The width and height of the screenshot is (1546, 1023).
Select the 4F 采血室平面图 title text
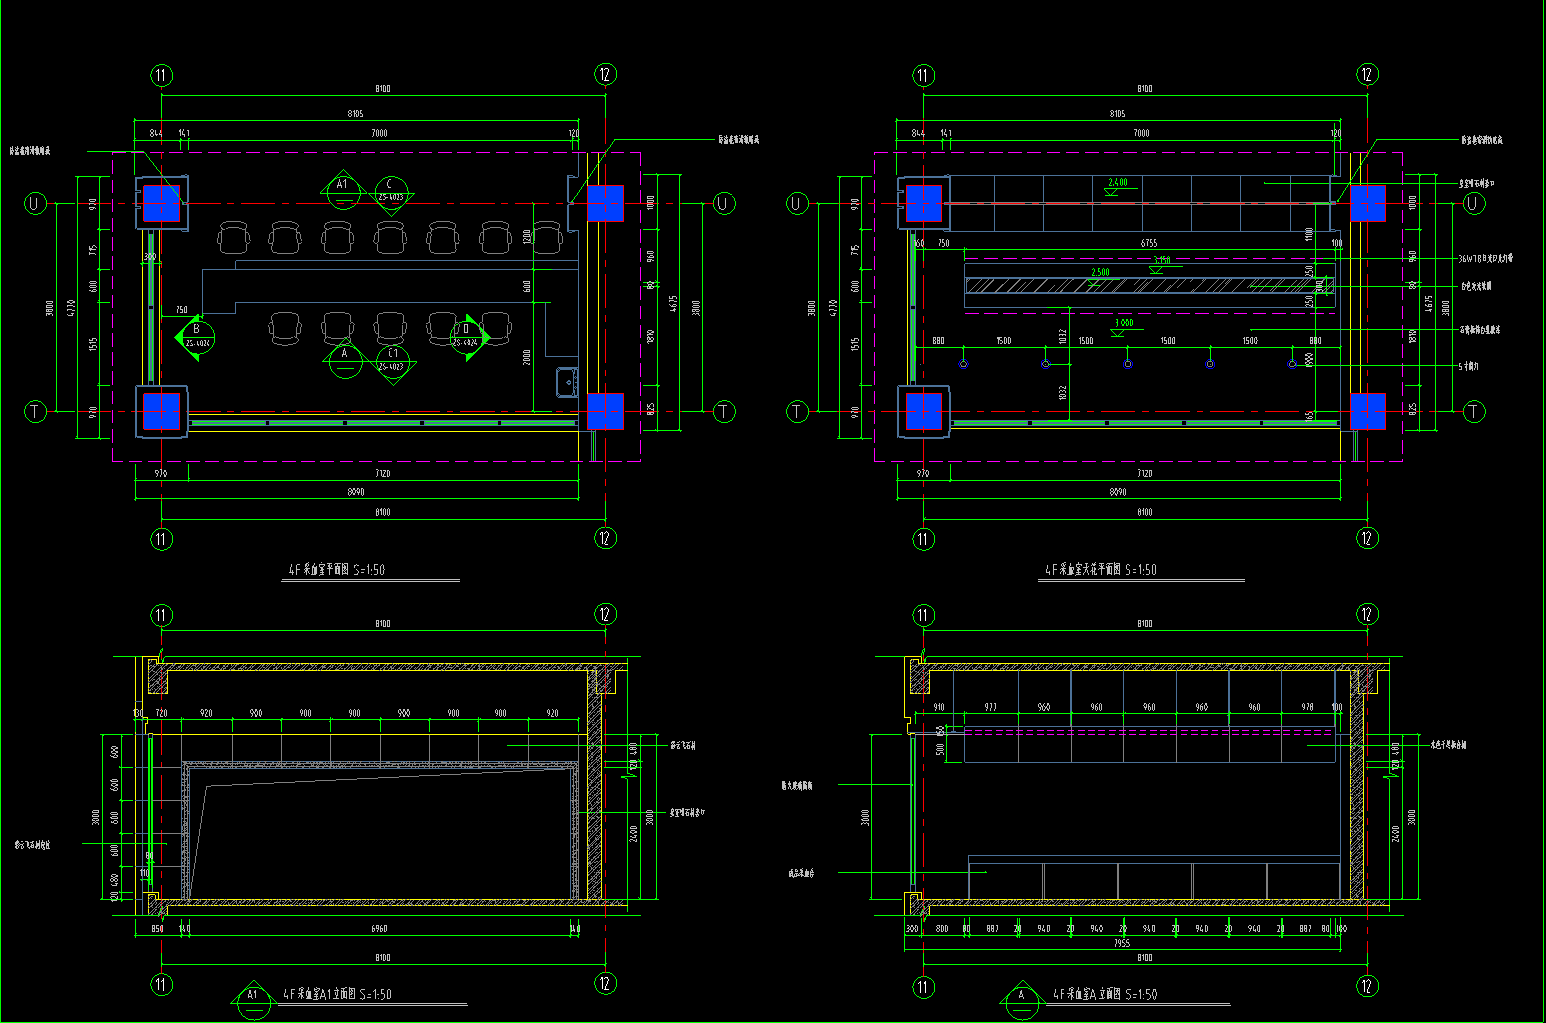click(x=337, y=570)
